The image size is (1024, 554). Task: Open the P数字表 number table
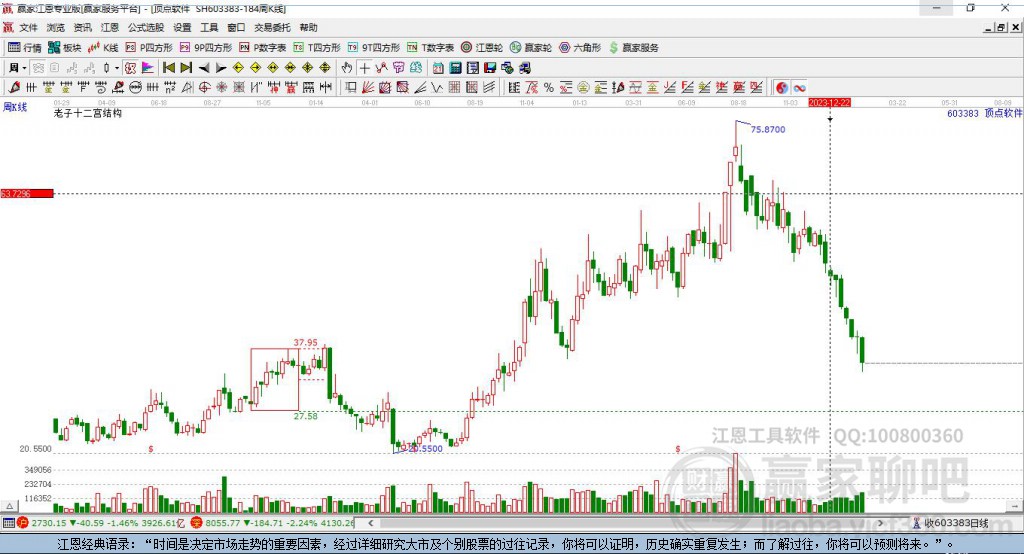263,48
